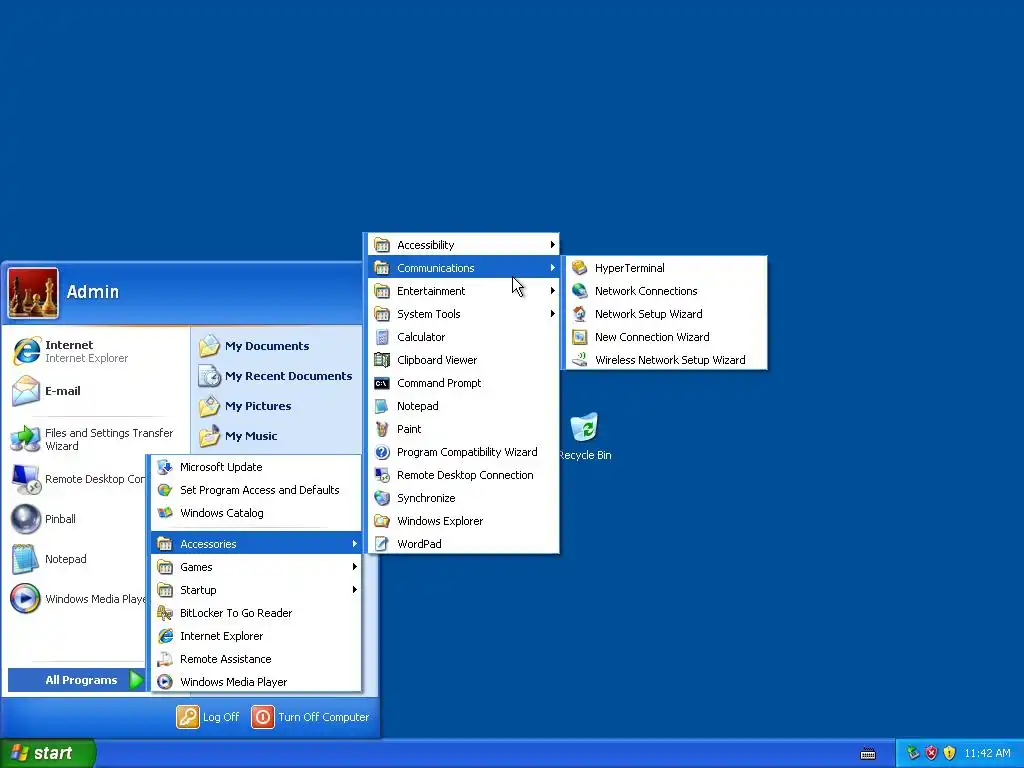Click the Calculator icon in Accessories
Viewport: 1024px width, 768px height.
pos(382,337)
